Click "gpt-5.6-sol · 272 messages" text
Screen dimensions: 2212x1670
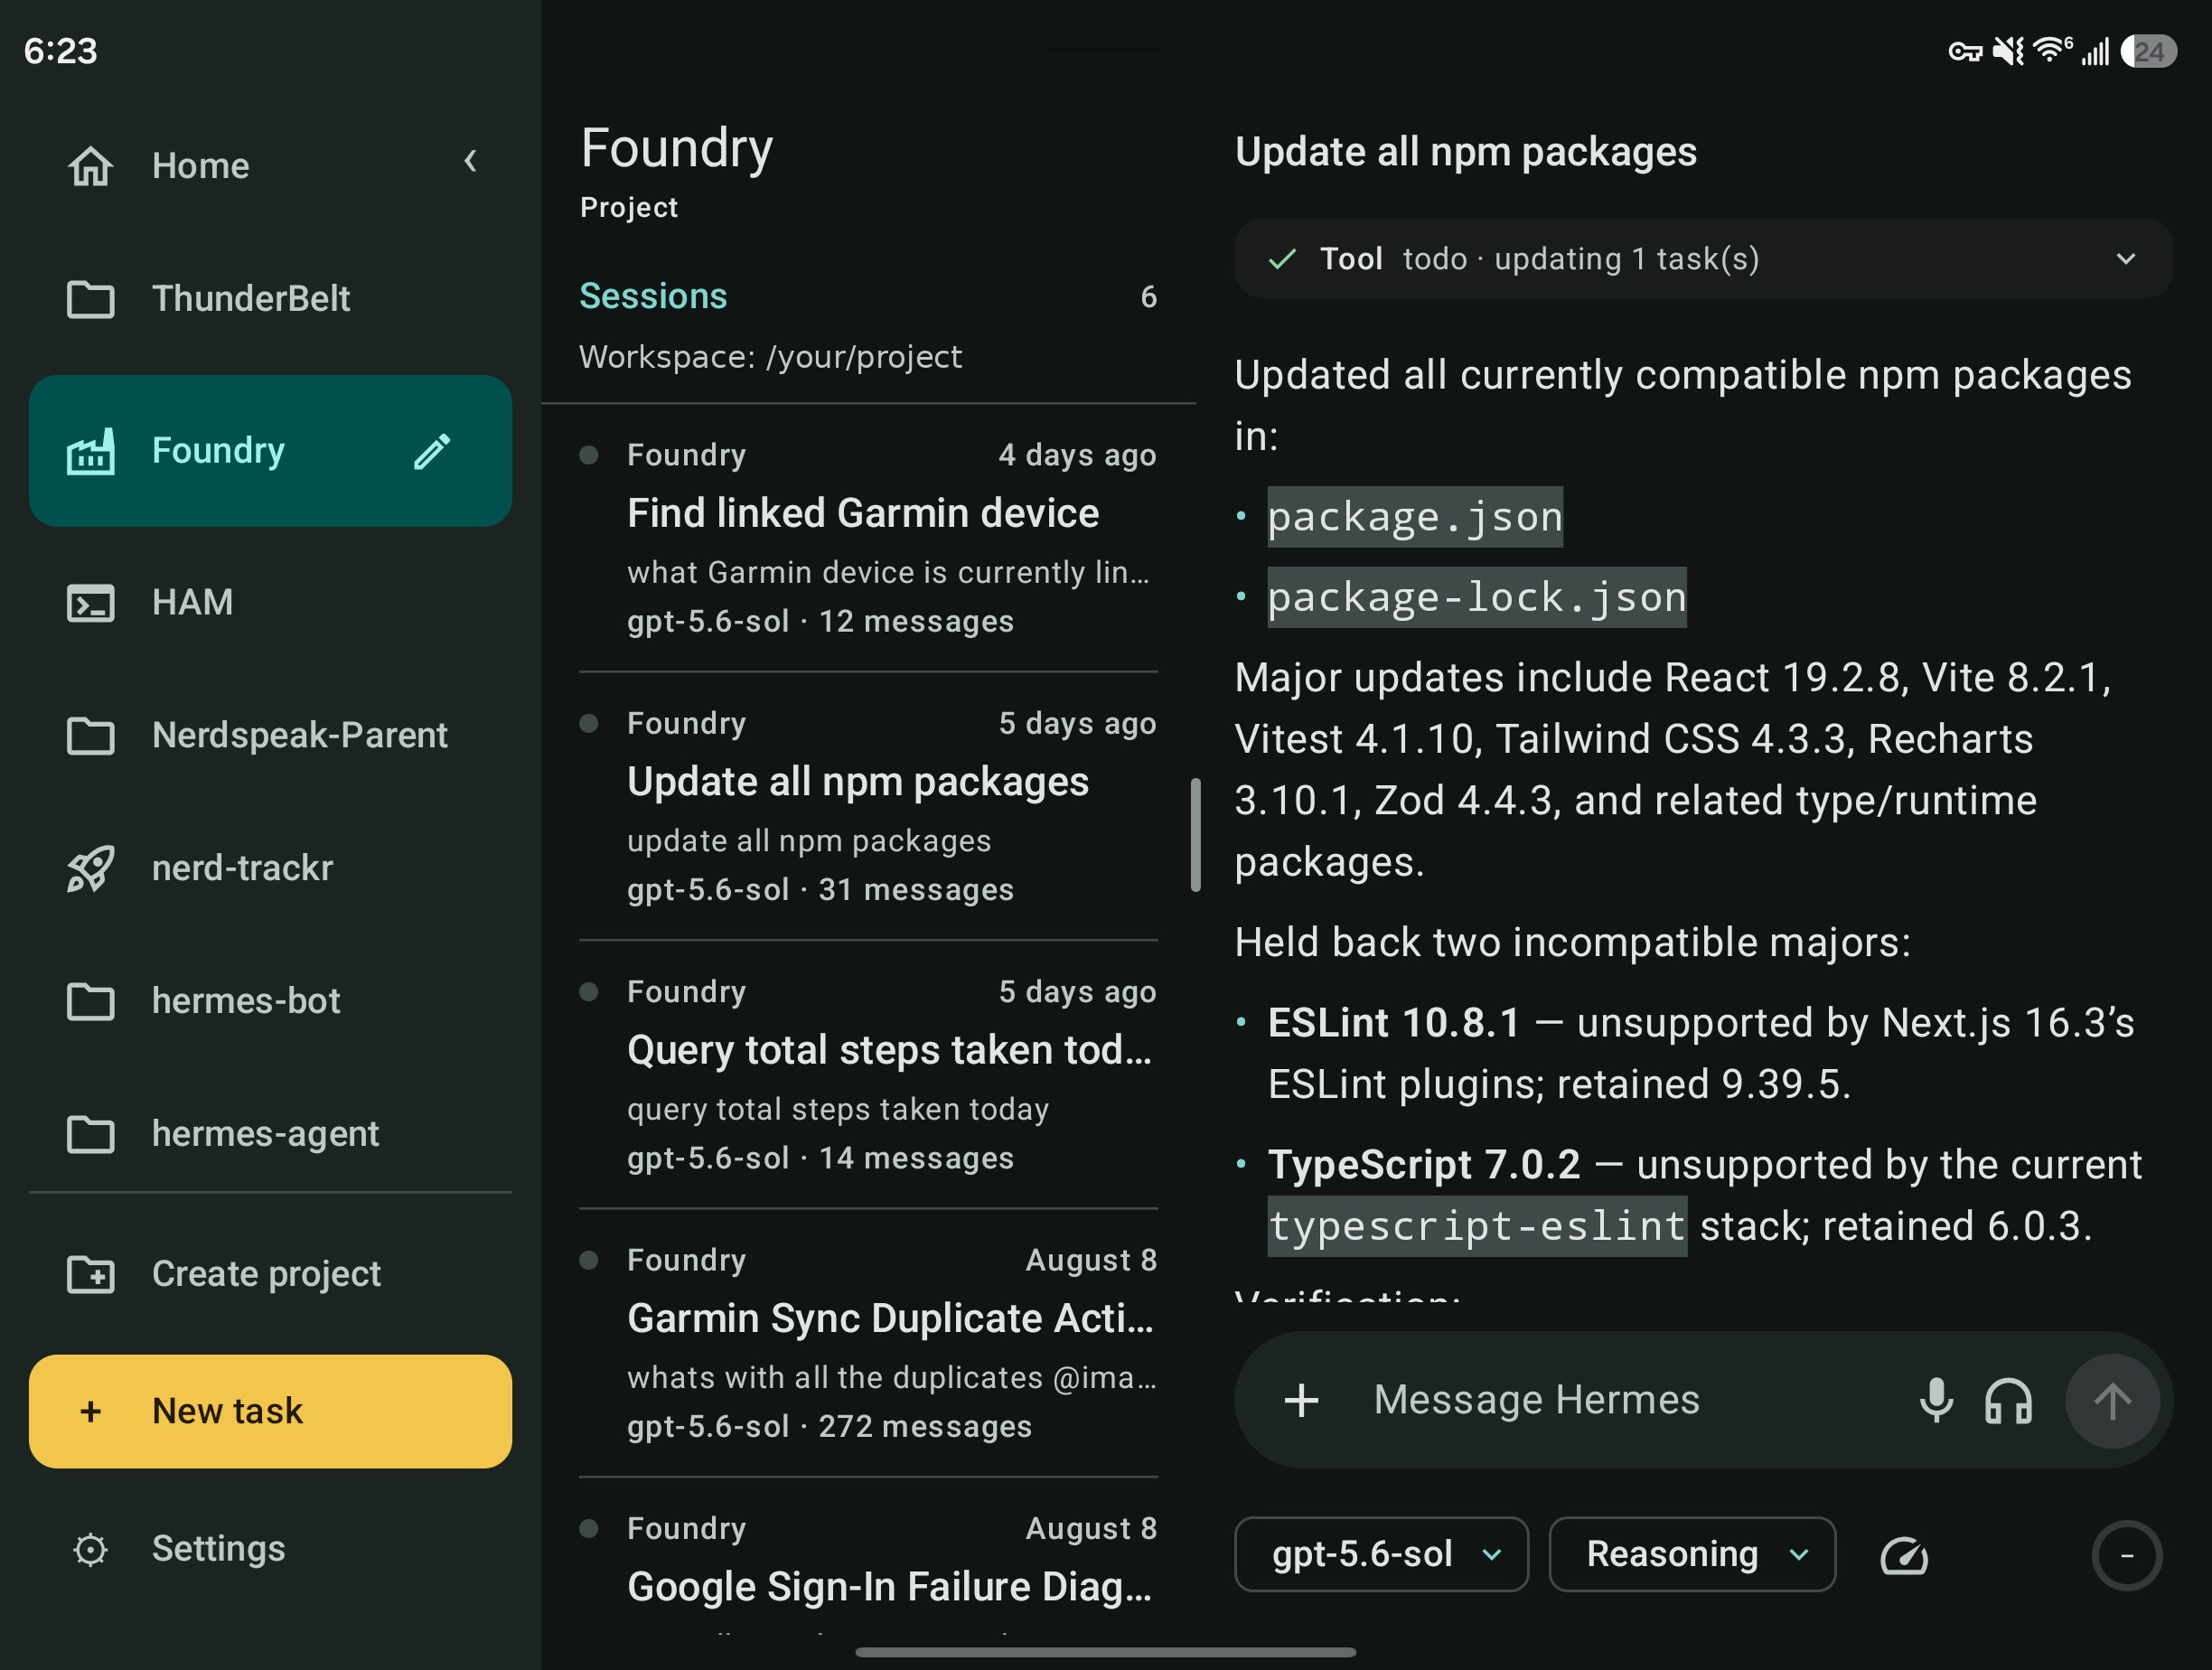click(x=829, y=1426)
